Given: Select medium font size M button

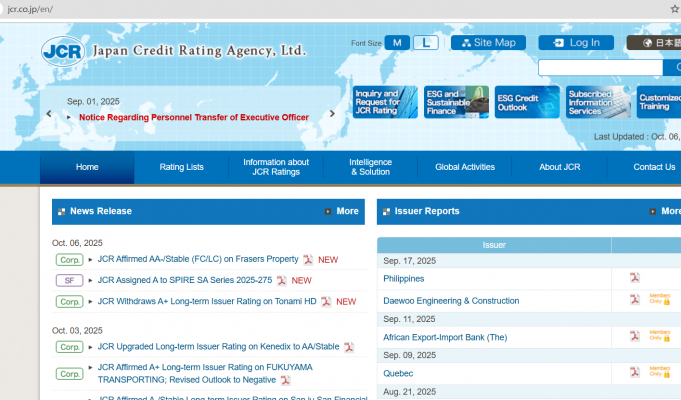Looking at the screenshot, I should (x=397, y=43).
